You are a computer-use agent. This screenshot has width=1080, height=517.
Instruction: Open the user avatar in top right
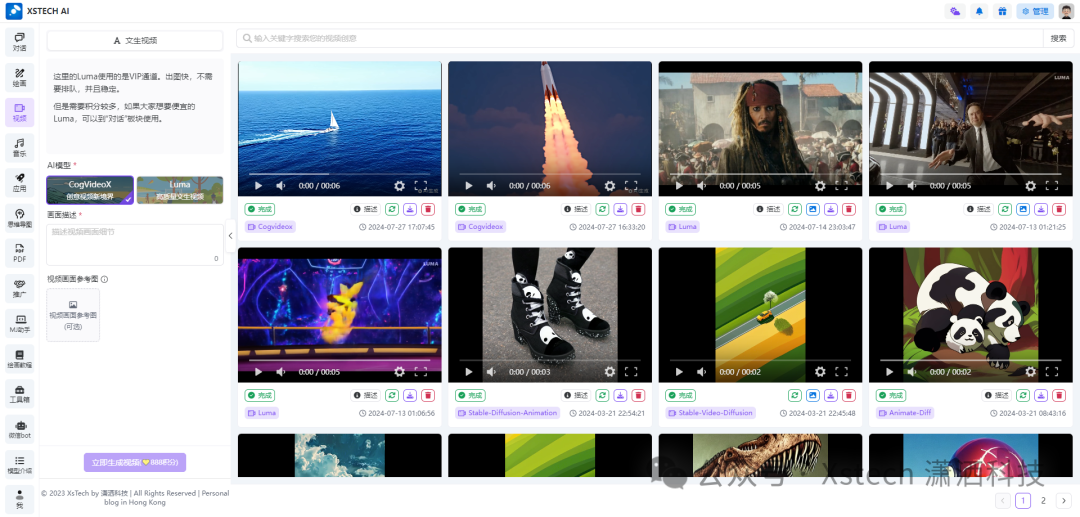[1066, 11]
